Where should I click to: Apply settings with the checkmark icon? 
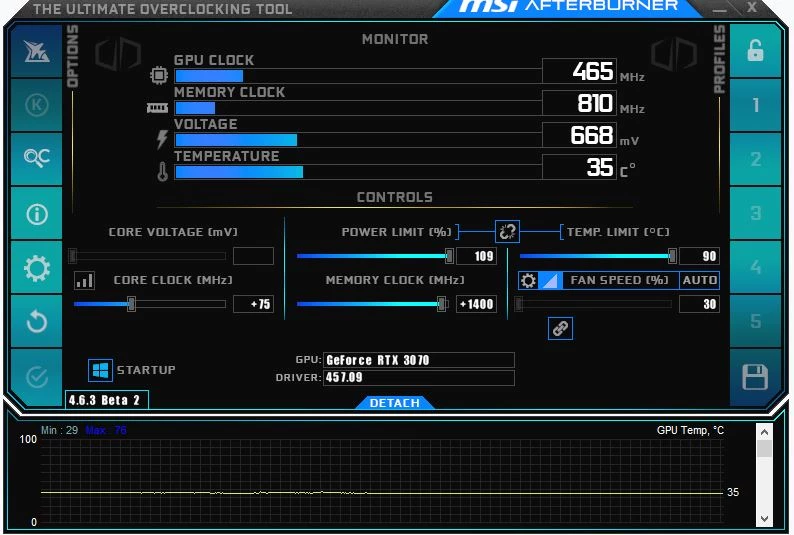click(36, 377)
